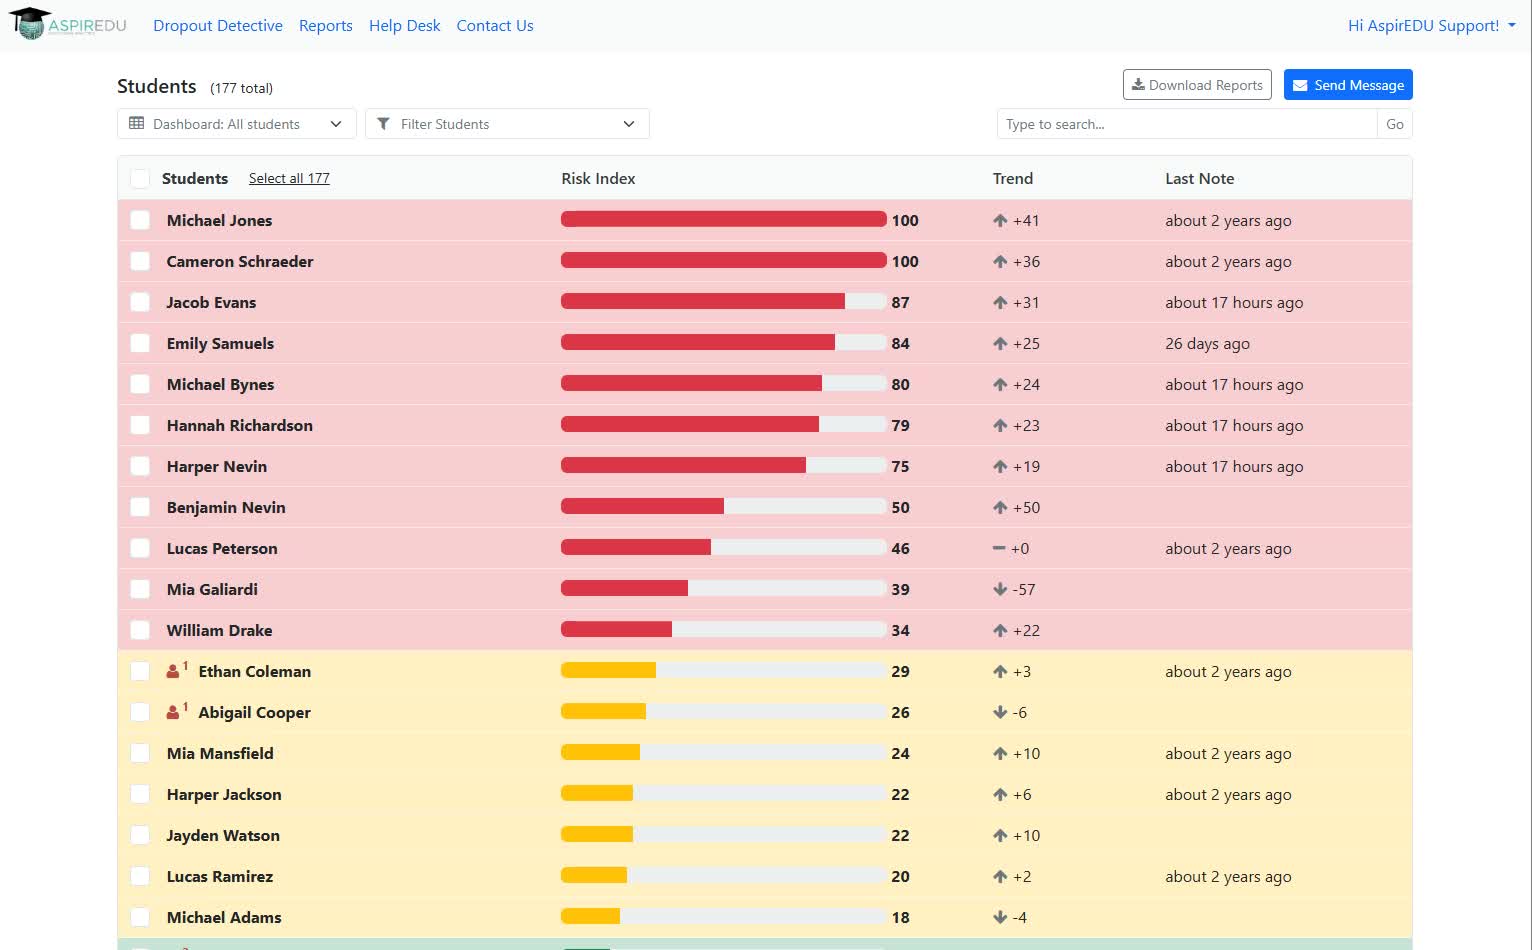Expand the Filter Students dropdown
Screen dimensions: 1532x950
pos(507,124)
